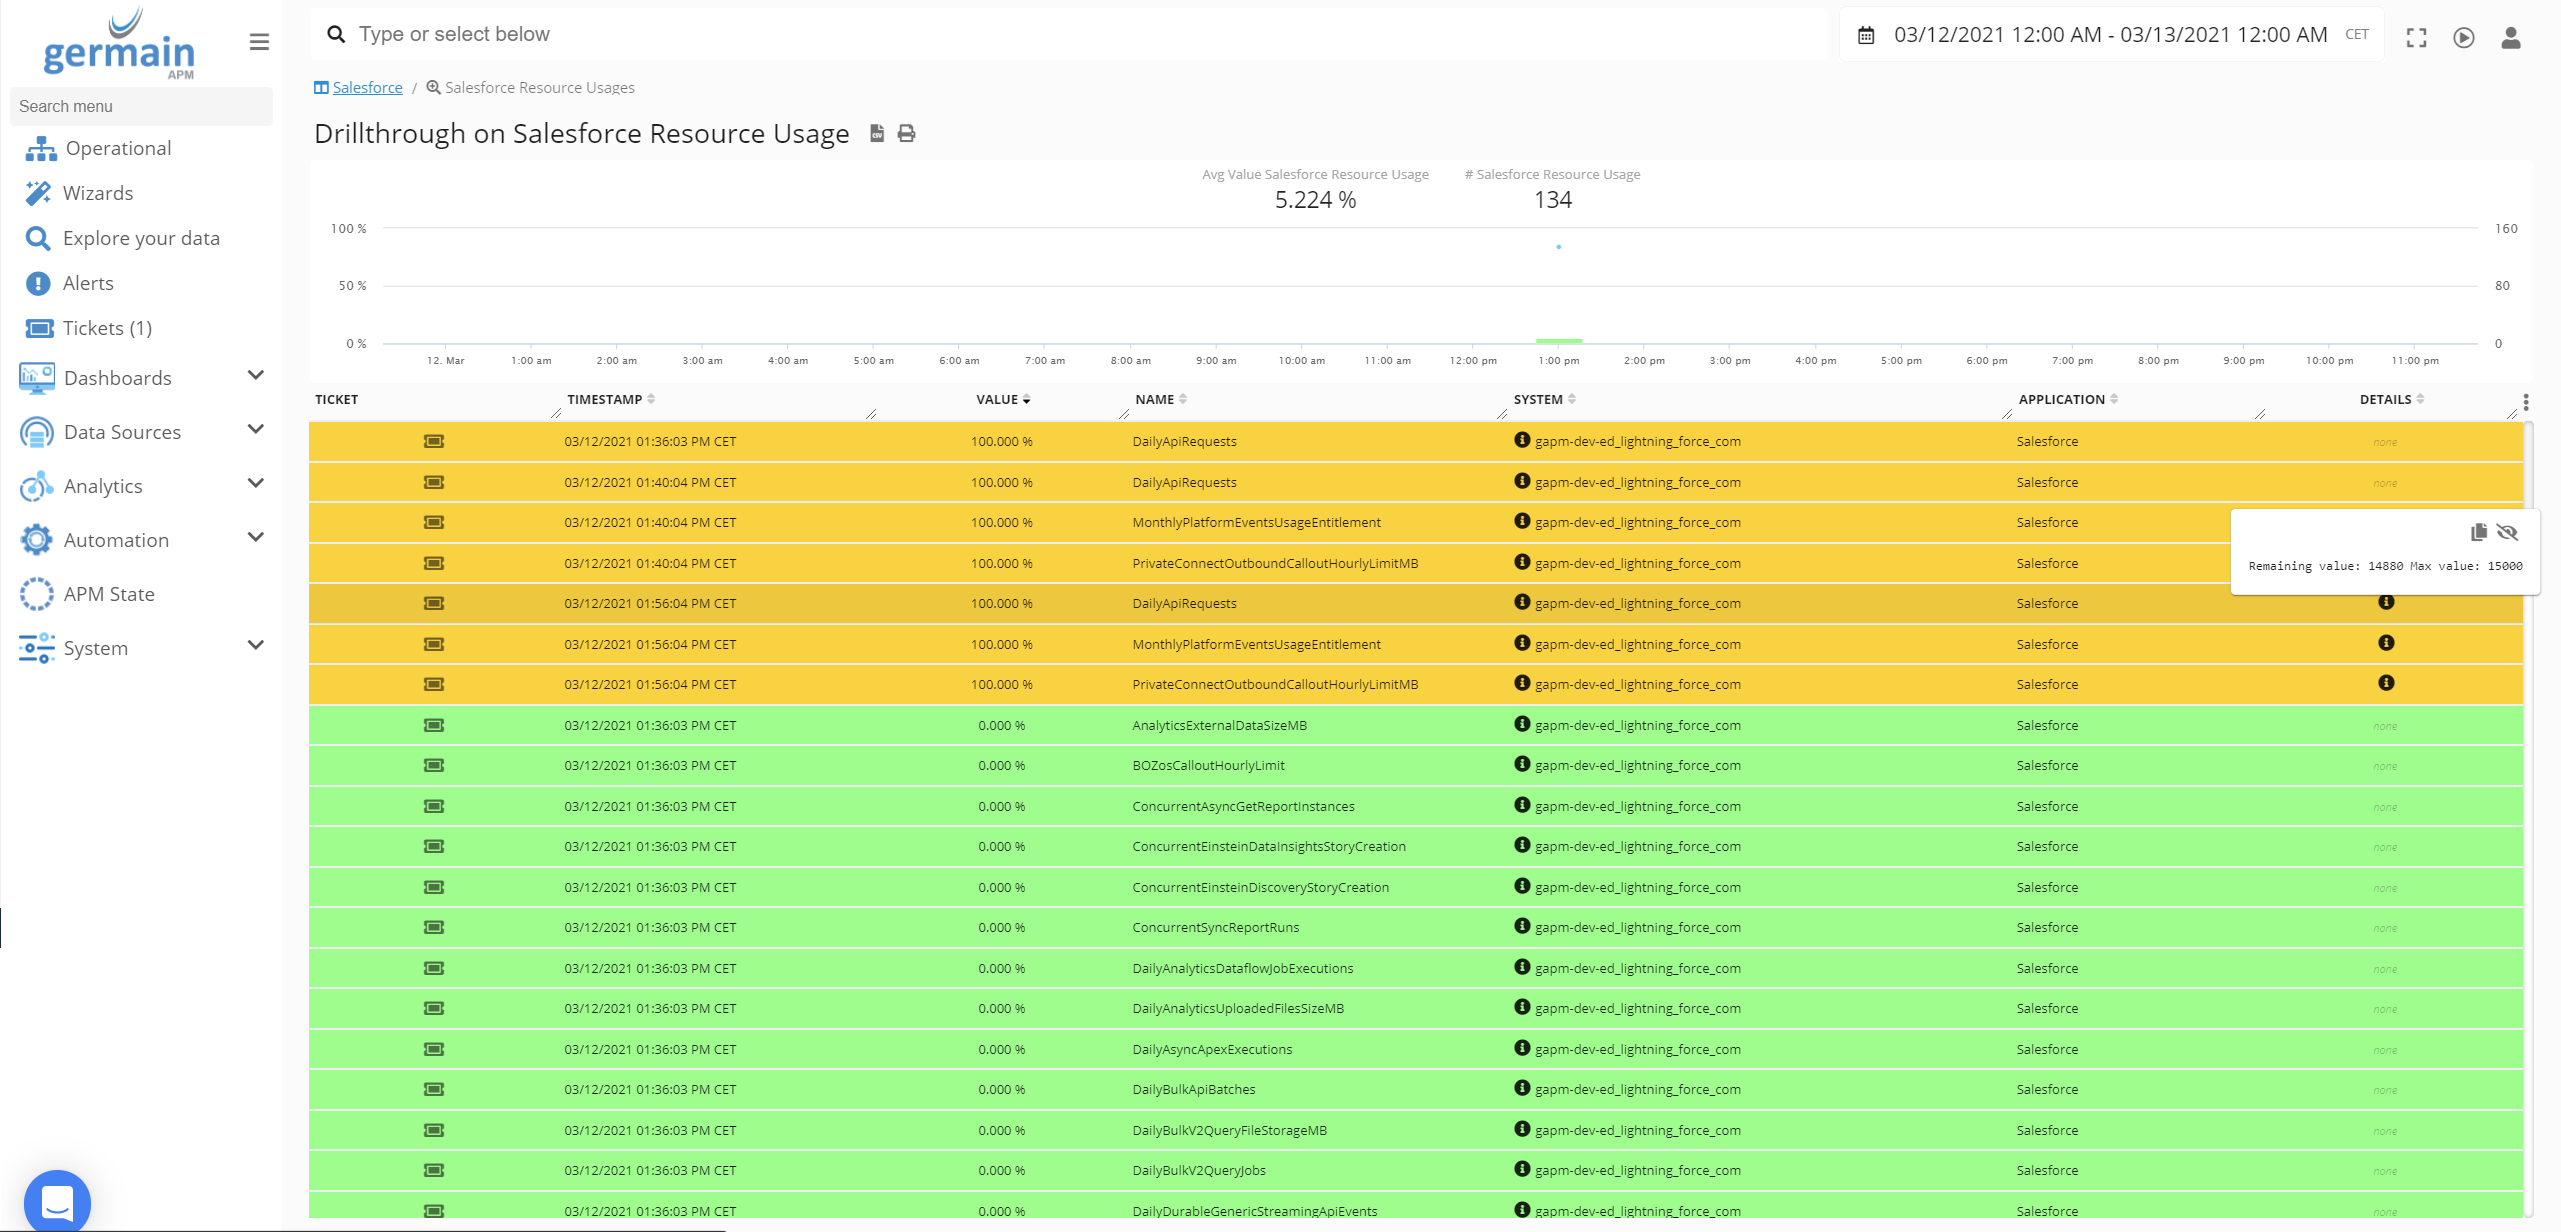Screen dimensions: 2561x1232
Task: Hide details popup with crossed-eye icon
Action: (2507, 532)
